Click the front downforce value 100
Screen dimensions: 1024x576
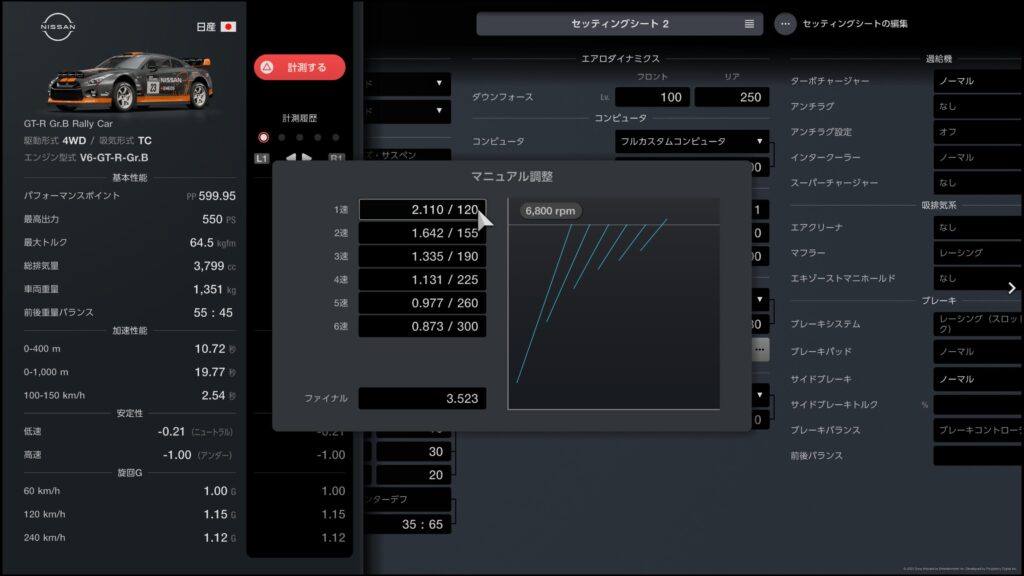[653, 97]
